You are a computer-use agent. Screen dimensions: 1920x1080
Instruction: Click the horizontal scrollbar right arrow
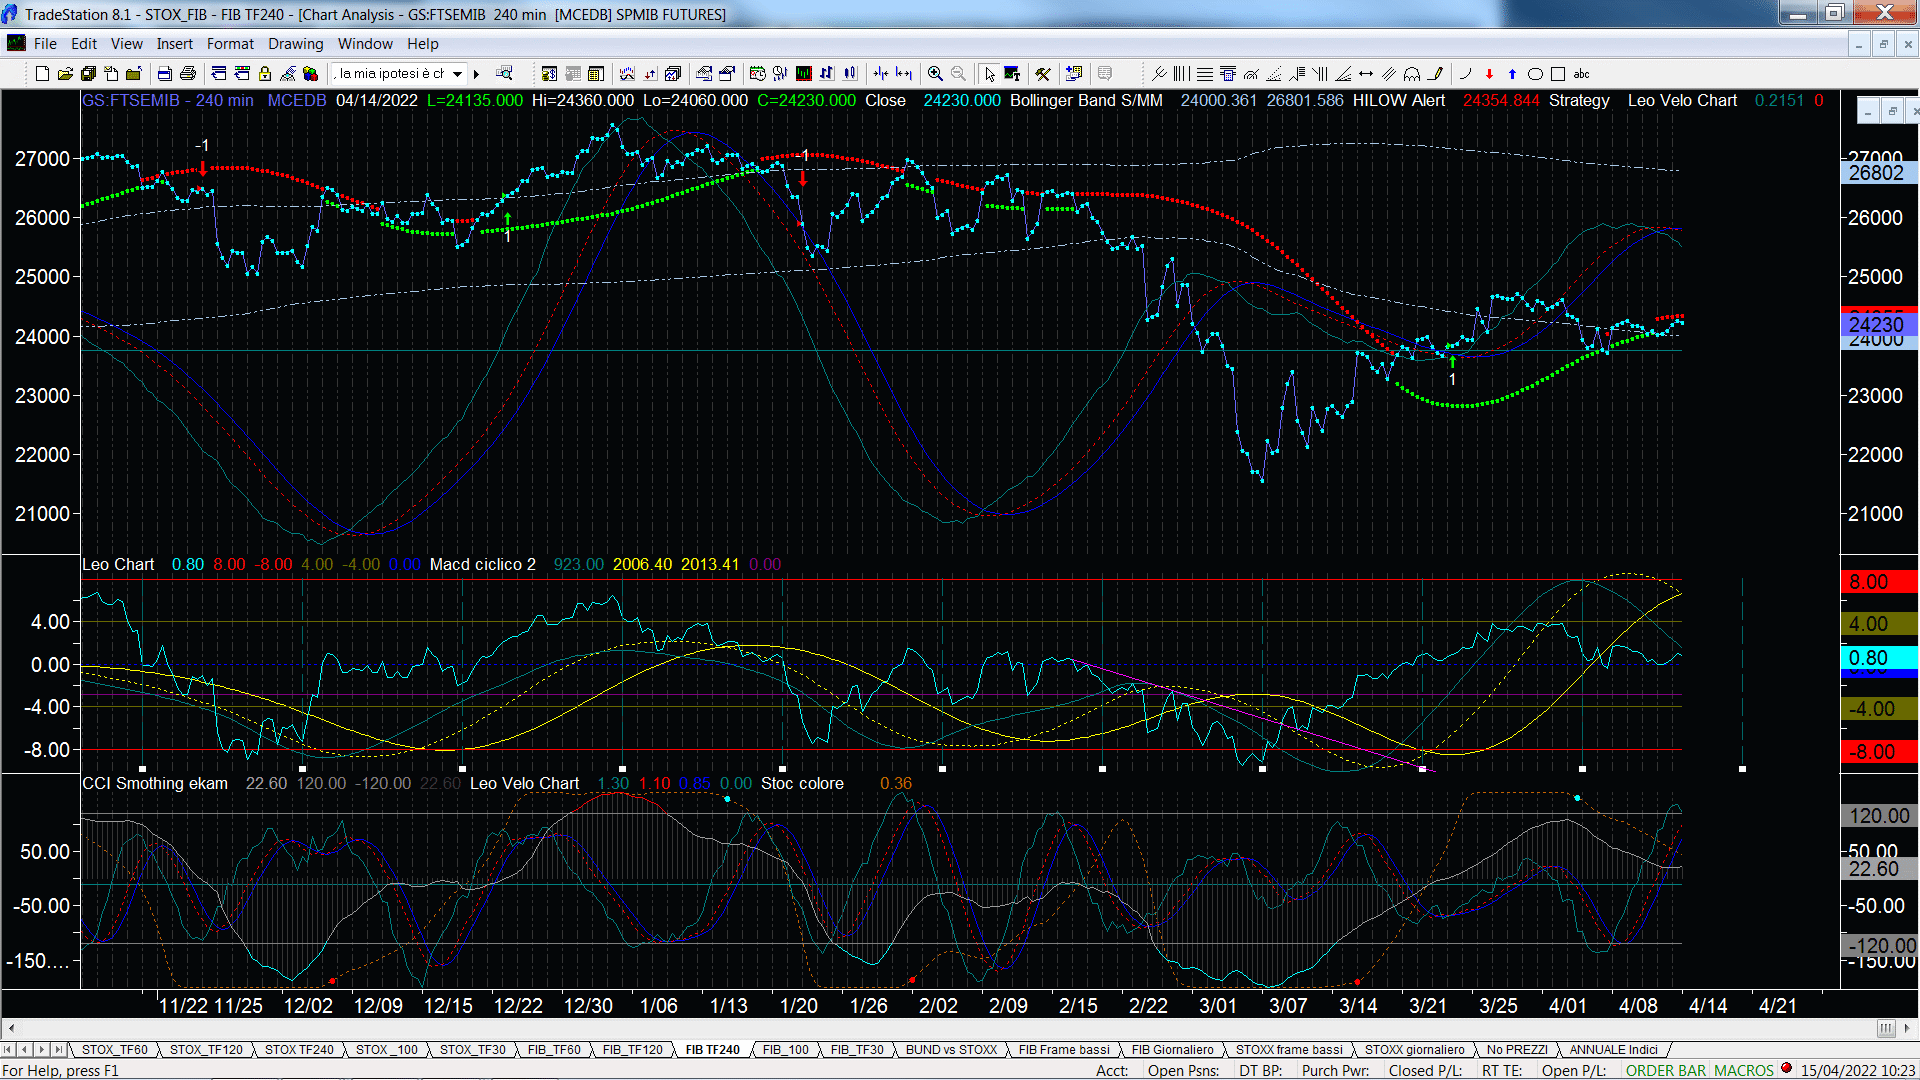(x=1907, y=1028)
